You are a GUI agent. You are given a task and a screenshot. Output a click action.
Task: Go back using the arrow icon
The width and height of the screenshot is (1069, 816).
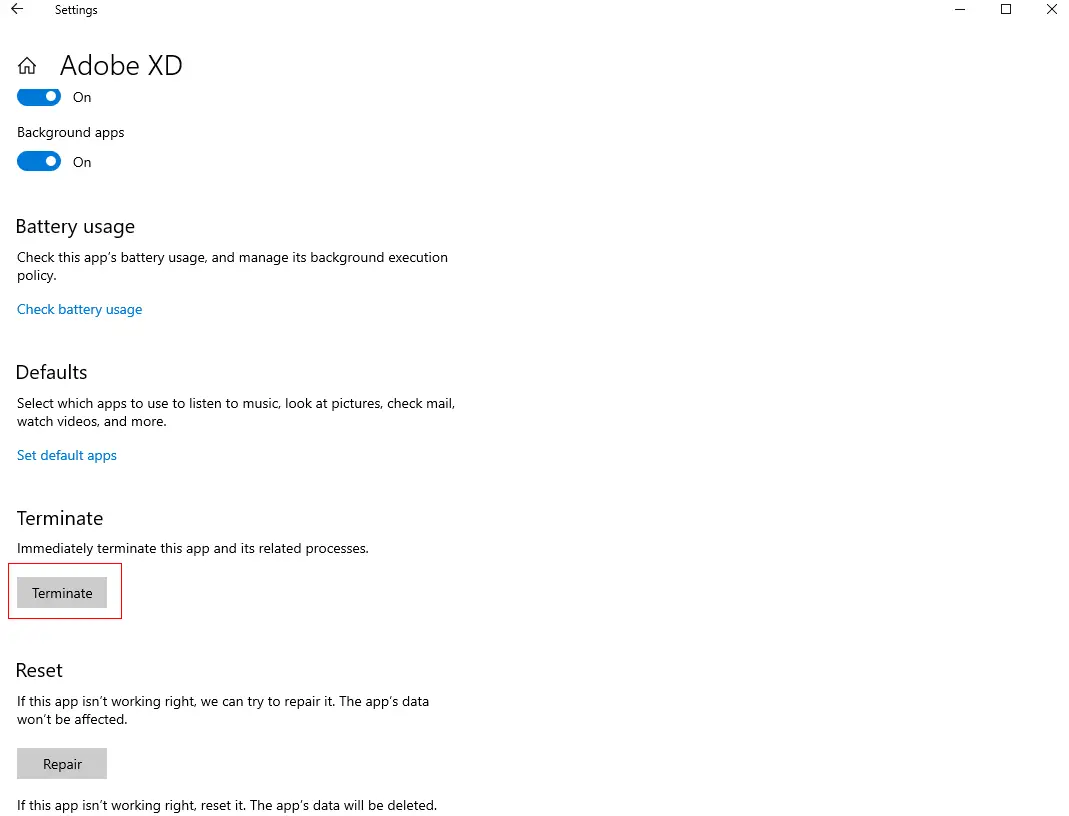[x=17, y=10]
